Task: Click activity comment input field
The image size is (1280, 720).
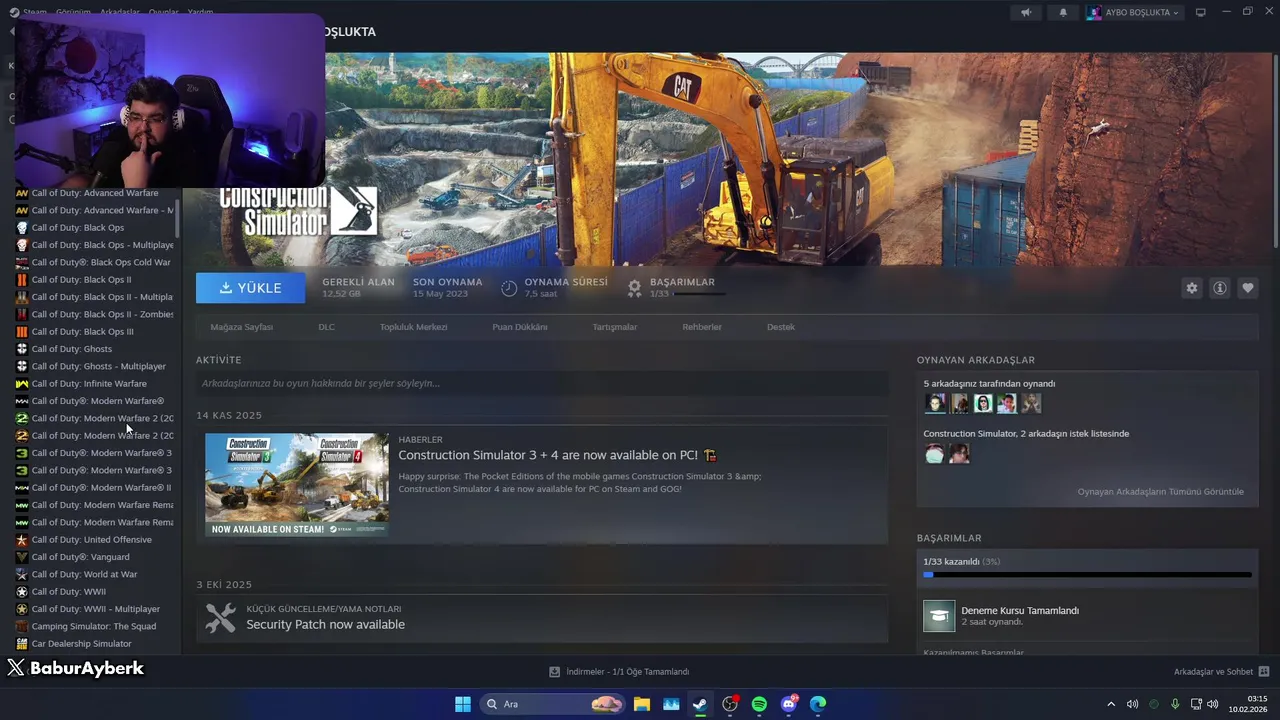Action: click(x=542, y=383)
